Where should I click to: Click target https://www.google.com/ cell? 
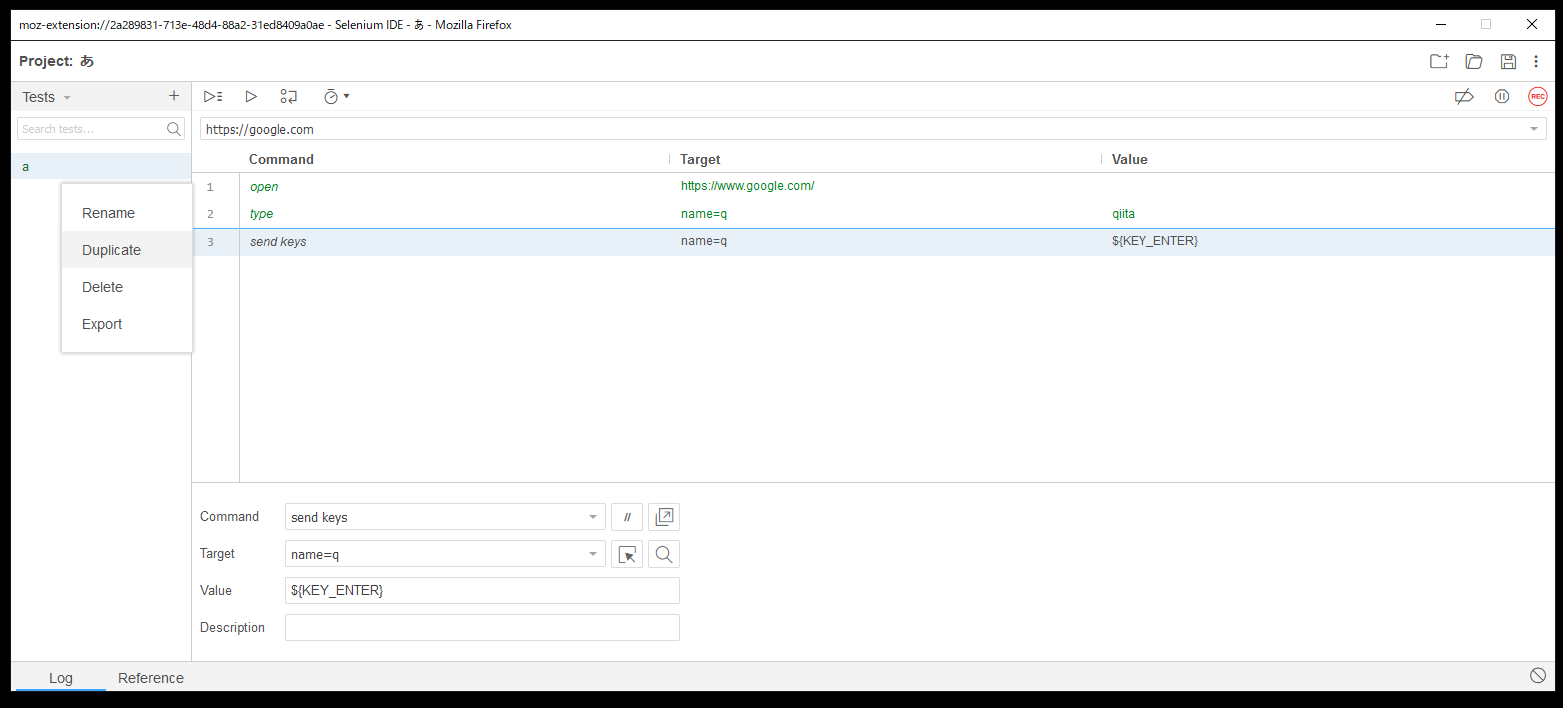coord(747,186)
